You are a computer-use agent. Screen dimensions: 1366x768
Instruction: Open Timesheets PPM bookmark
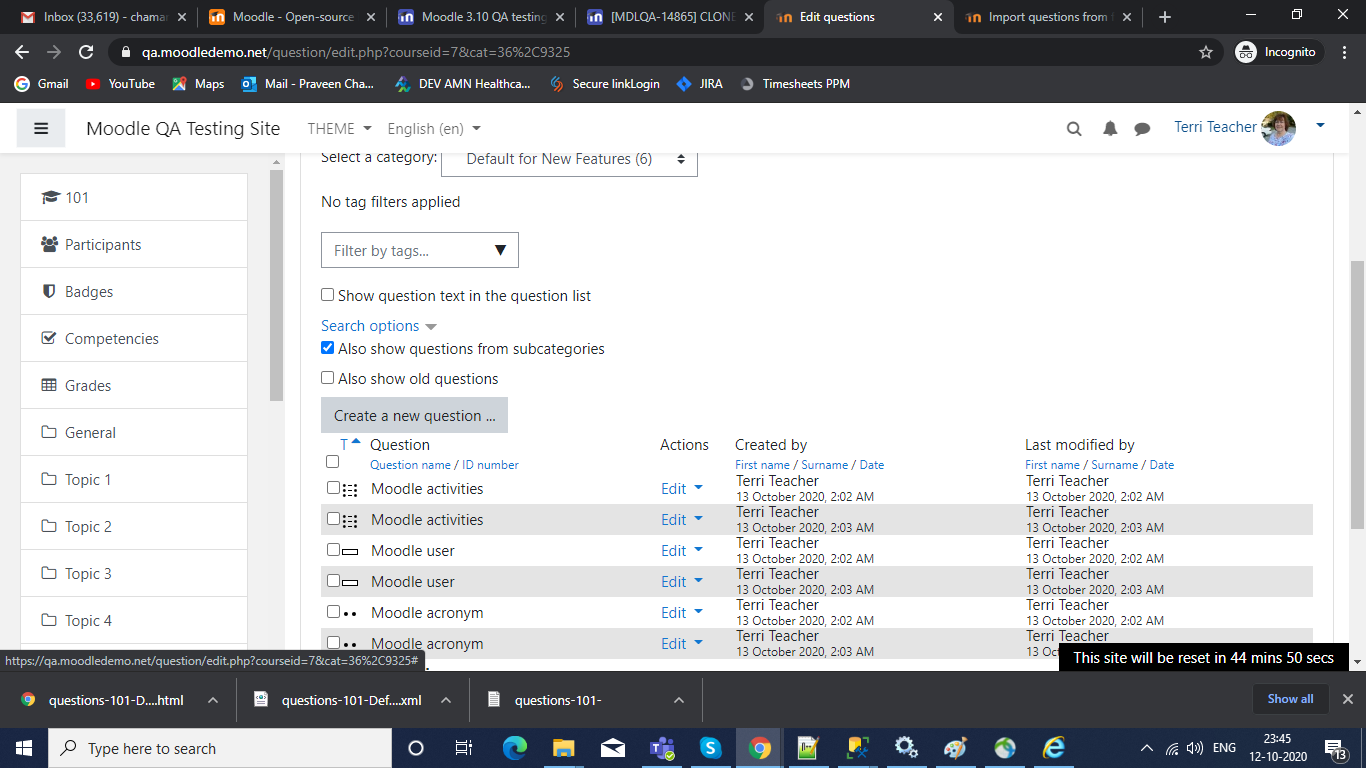click(x=795, y=84)
